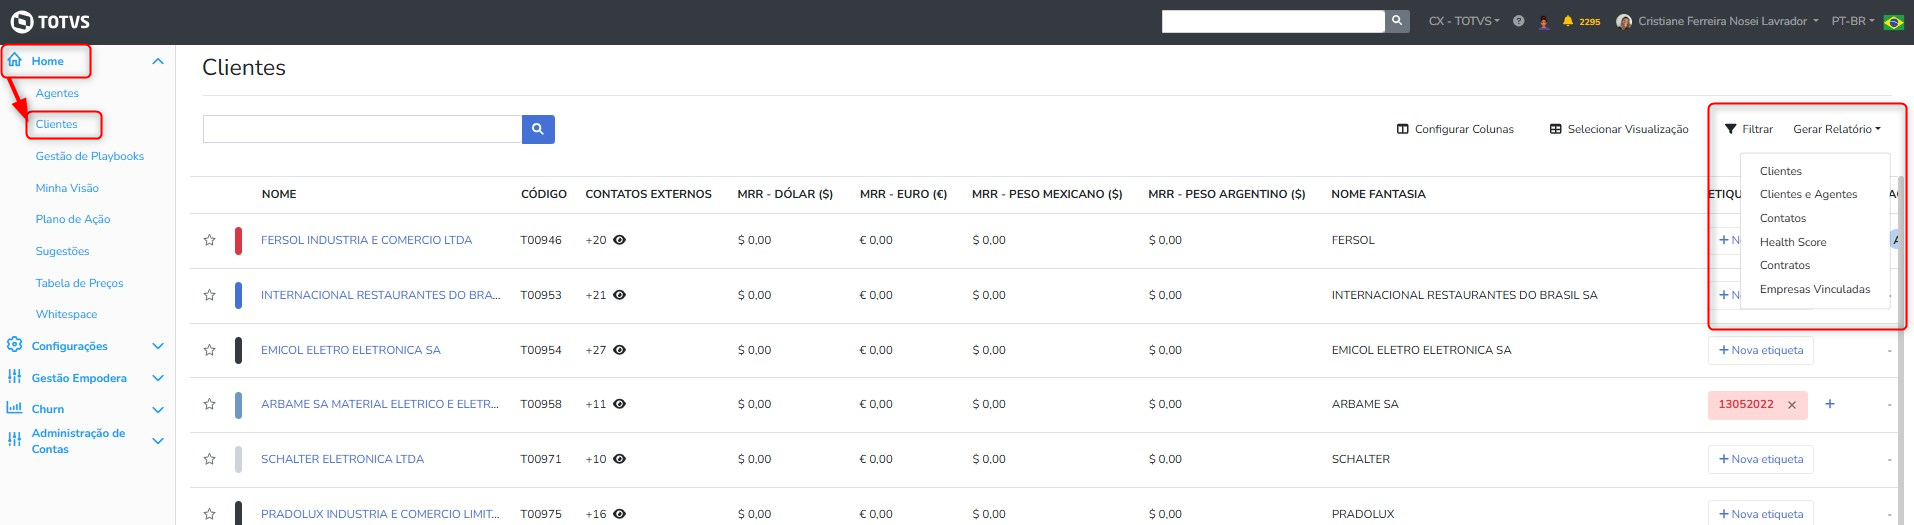Expand the Churn sidebar section
1914x525 pixels.
157,409
